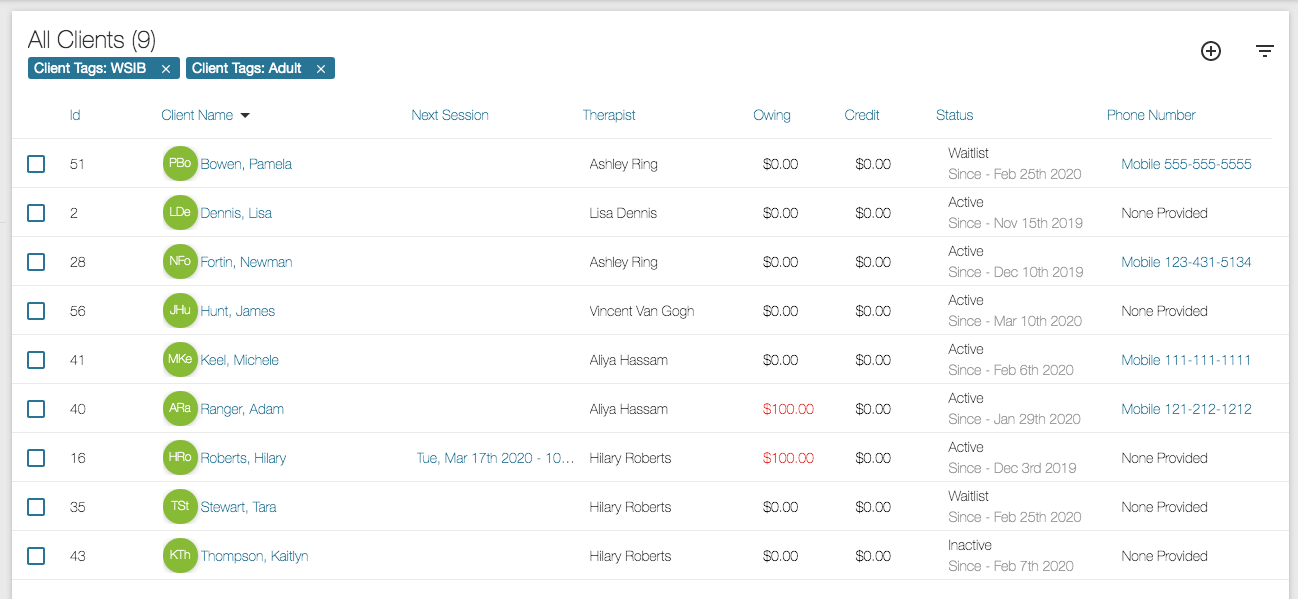Image resolution: width=1298 pixels, height=599 pixels.
Task: Click Since - Feb 7th 2020 text
Action: point(1011,566)
